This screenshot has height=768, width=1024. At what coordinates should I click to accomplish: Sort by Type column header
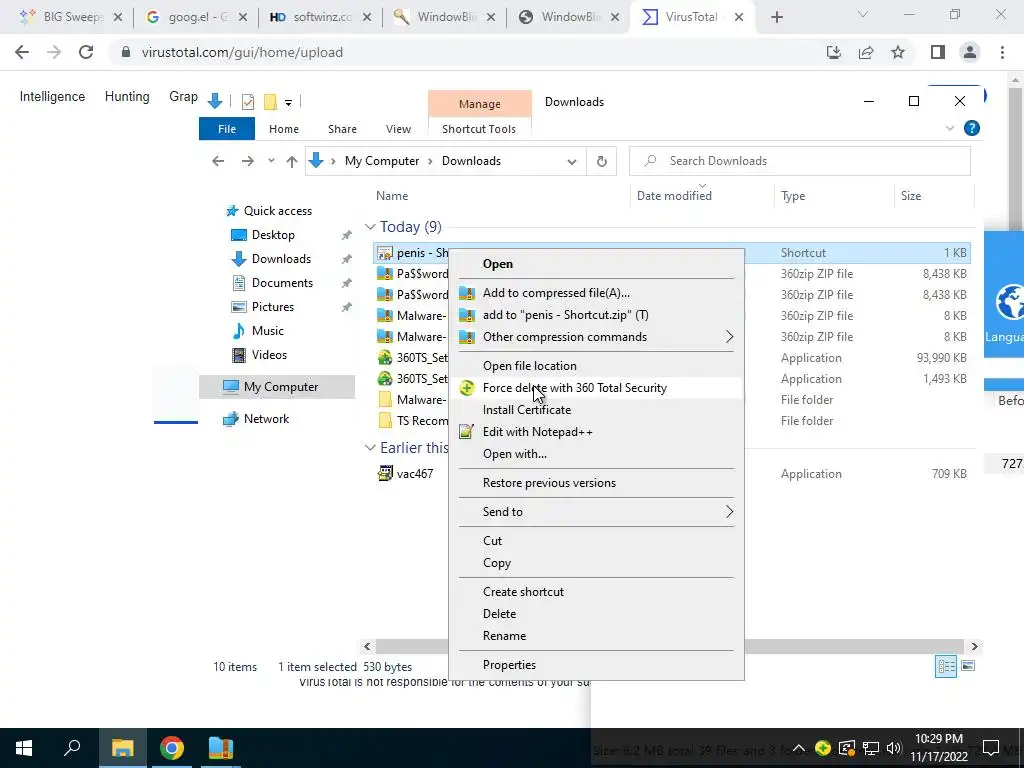click(793, 196)
